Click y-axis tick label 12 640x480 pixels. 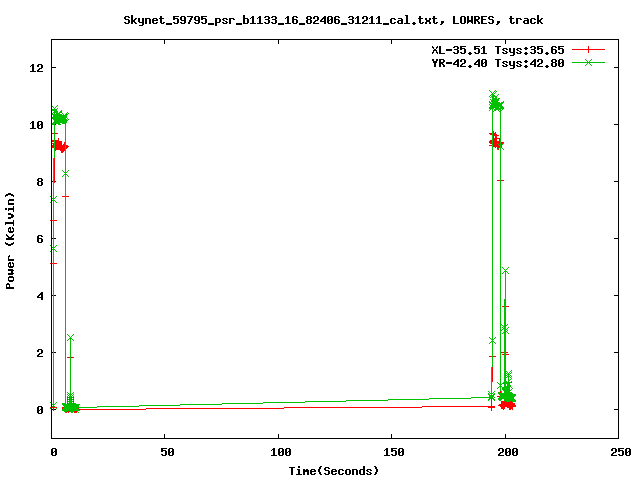(36, 68)
